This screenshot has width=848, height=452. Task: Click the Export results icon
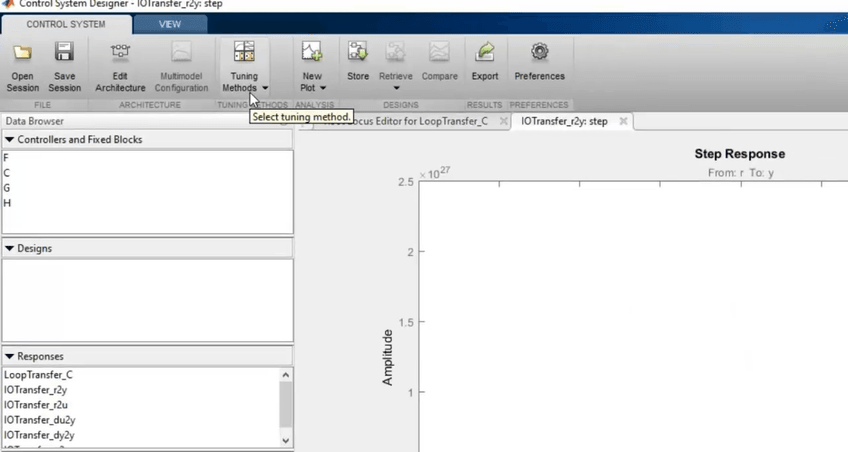pos(485,53)
